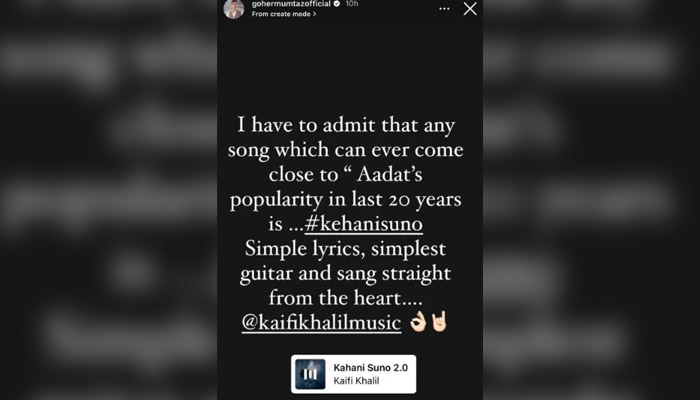Tap the blurred area right of the story

[591, 200]
